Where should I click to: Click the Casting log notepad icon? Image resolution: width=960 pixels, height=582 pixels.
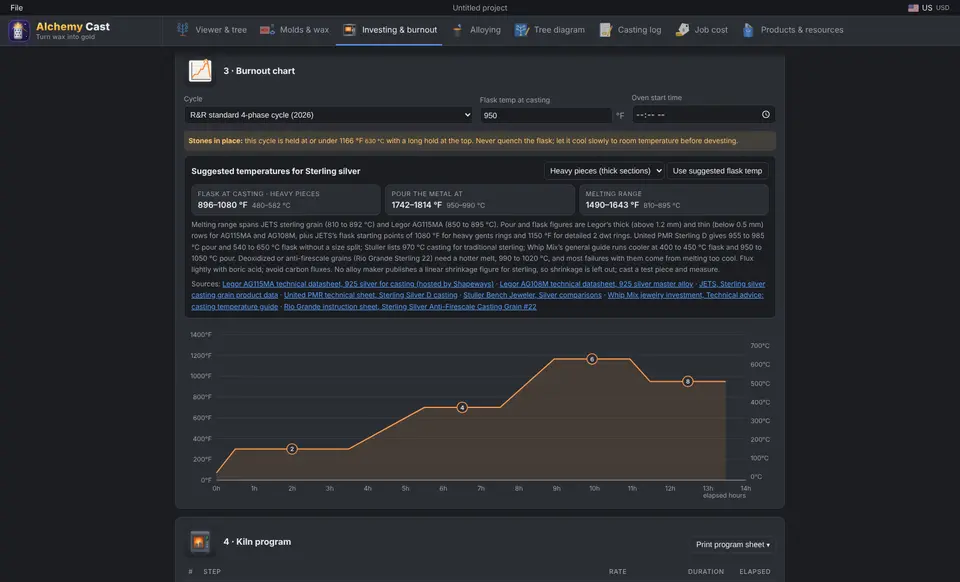pos(606,29)
